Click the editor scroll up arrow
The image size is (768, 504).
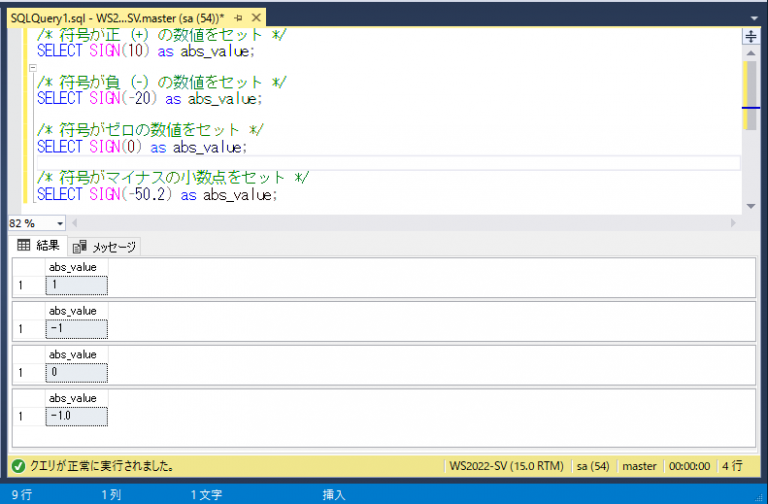(750, 53)
